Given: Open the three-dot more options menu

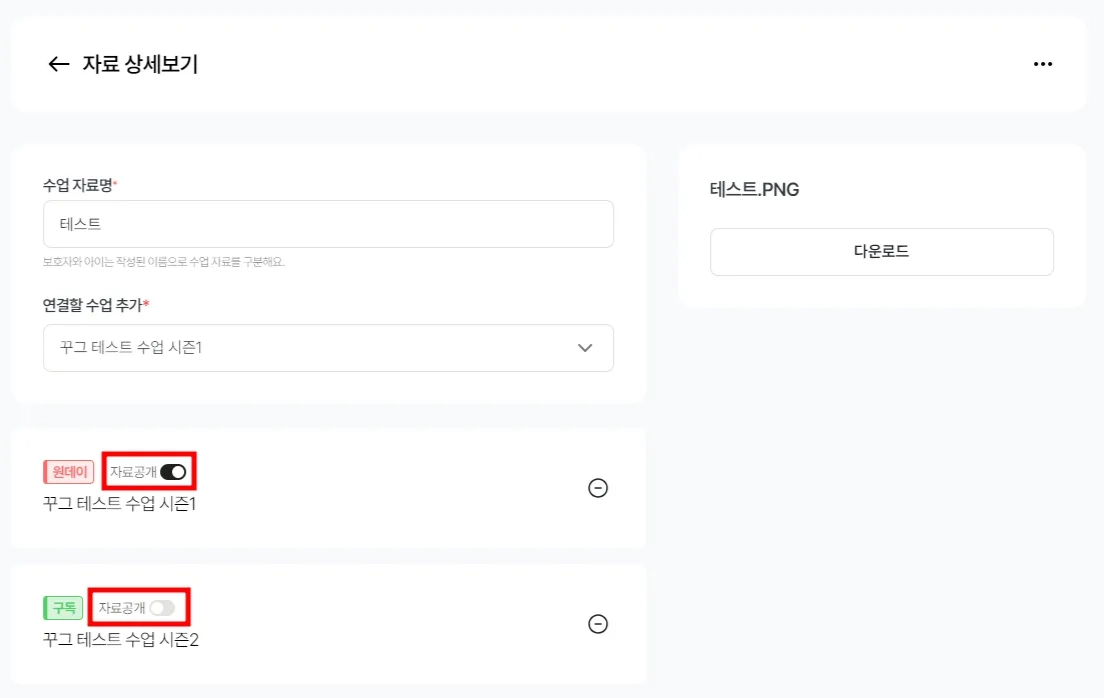Looking at the screenshot, I should pyautogui.click(x=1043, y=64).
